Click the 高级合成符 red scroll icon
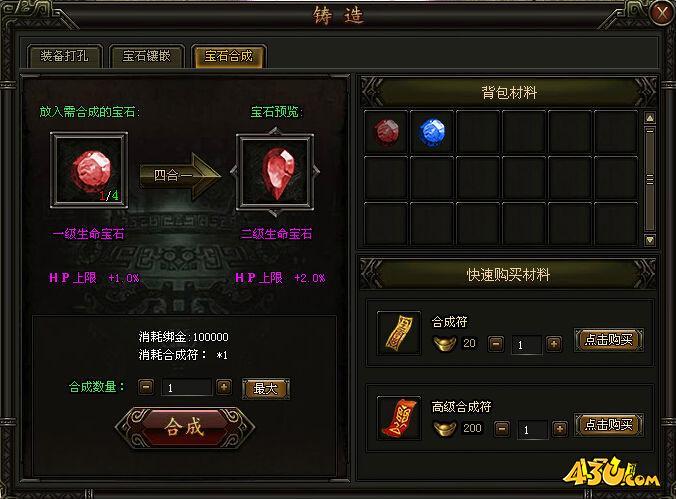Viewport: 676px width, 499px height. [399, 417]
